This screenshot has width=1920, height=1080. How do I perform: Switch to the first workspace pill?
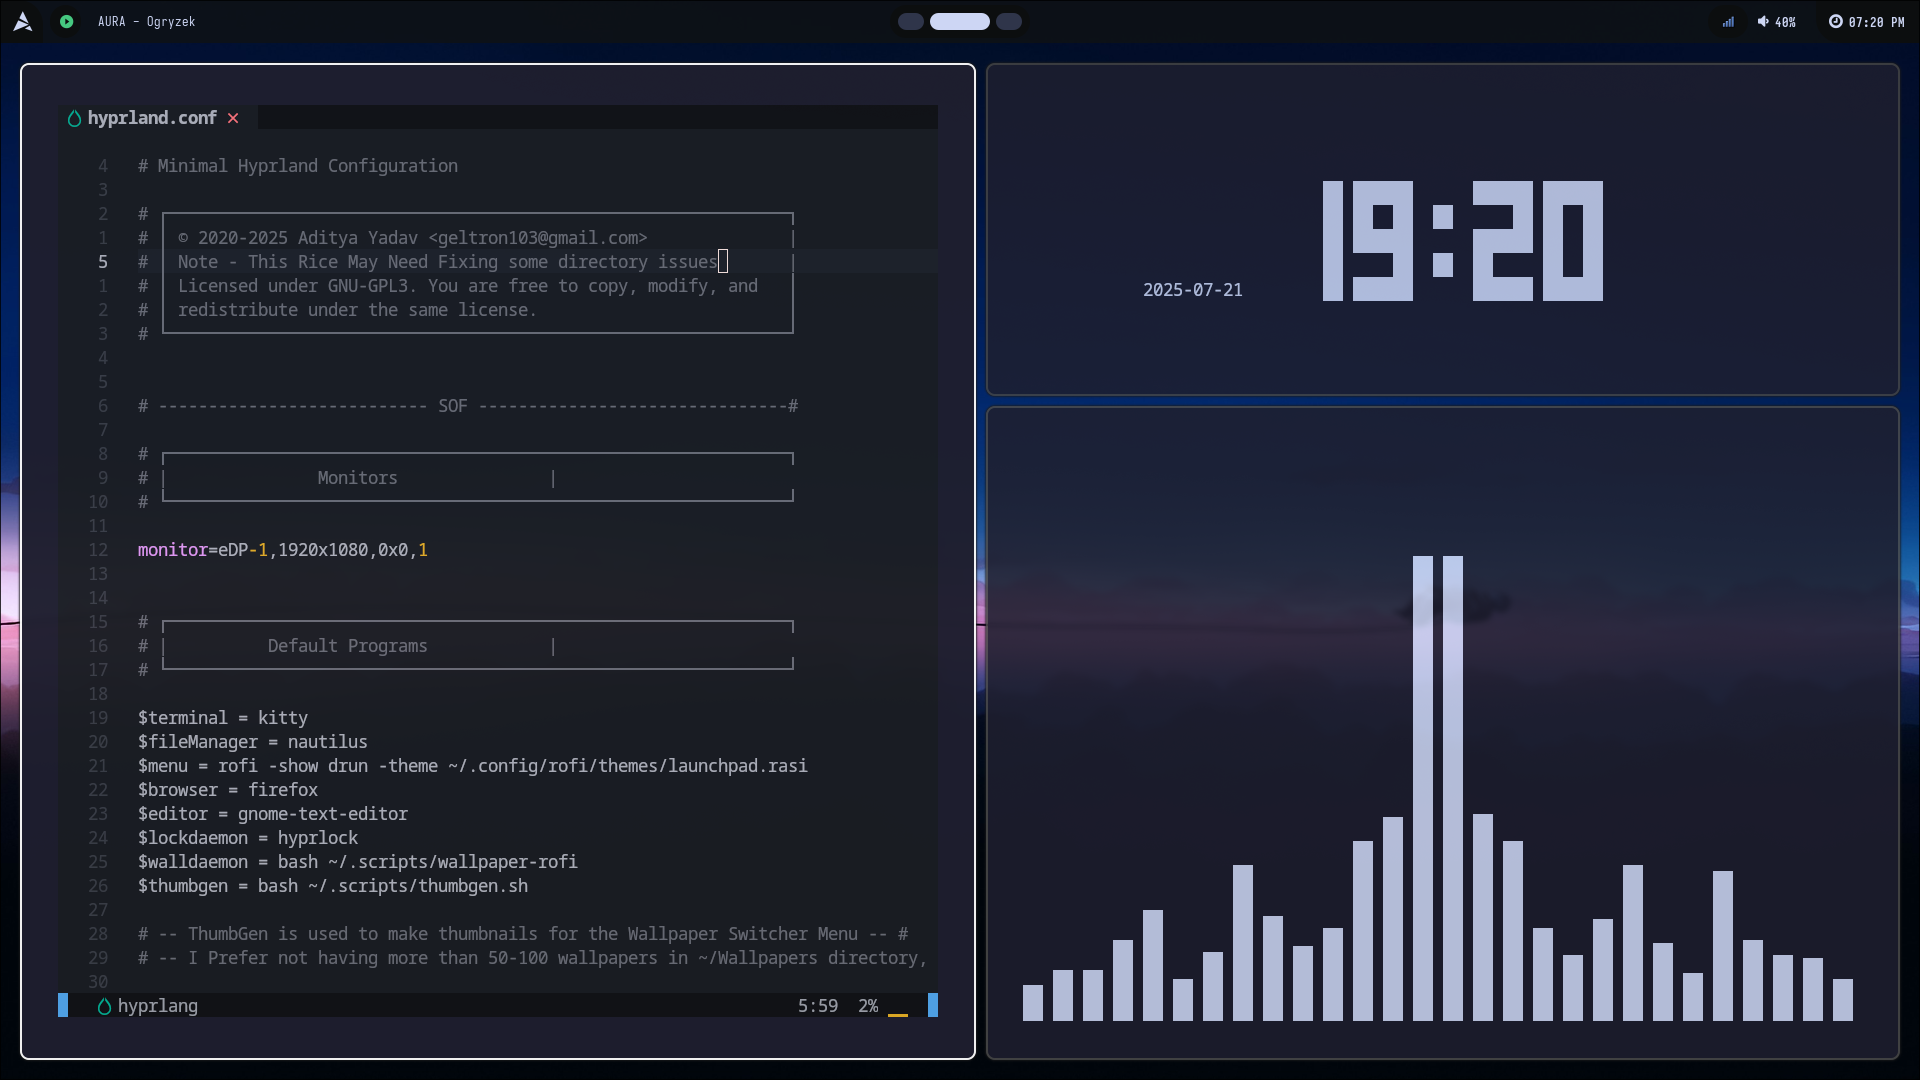tap(910, 21)
